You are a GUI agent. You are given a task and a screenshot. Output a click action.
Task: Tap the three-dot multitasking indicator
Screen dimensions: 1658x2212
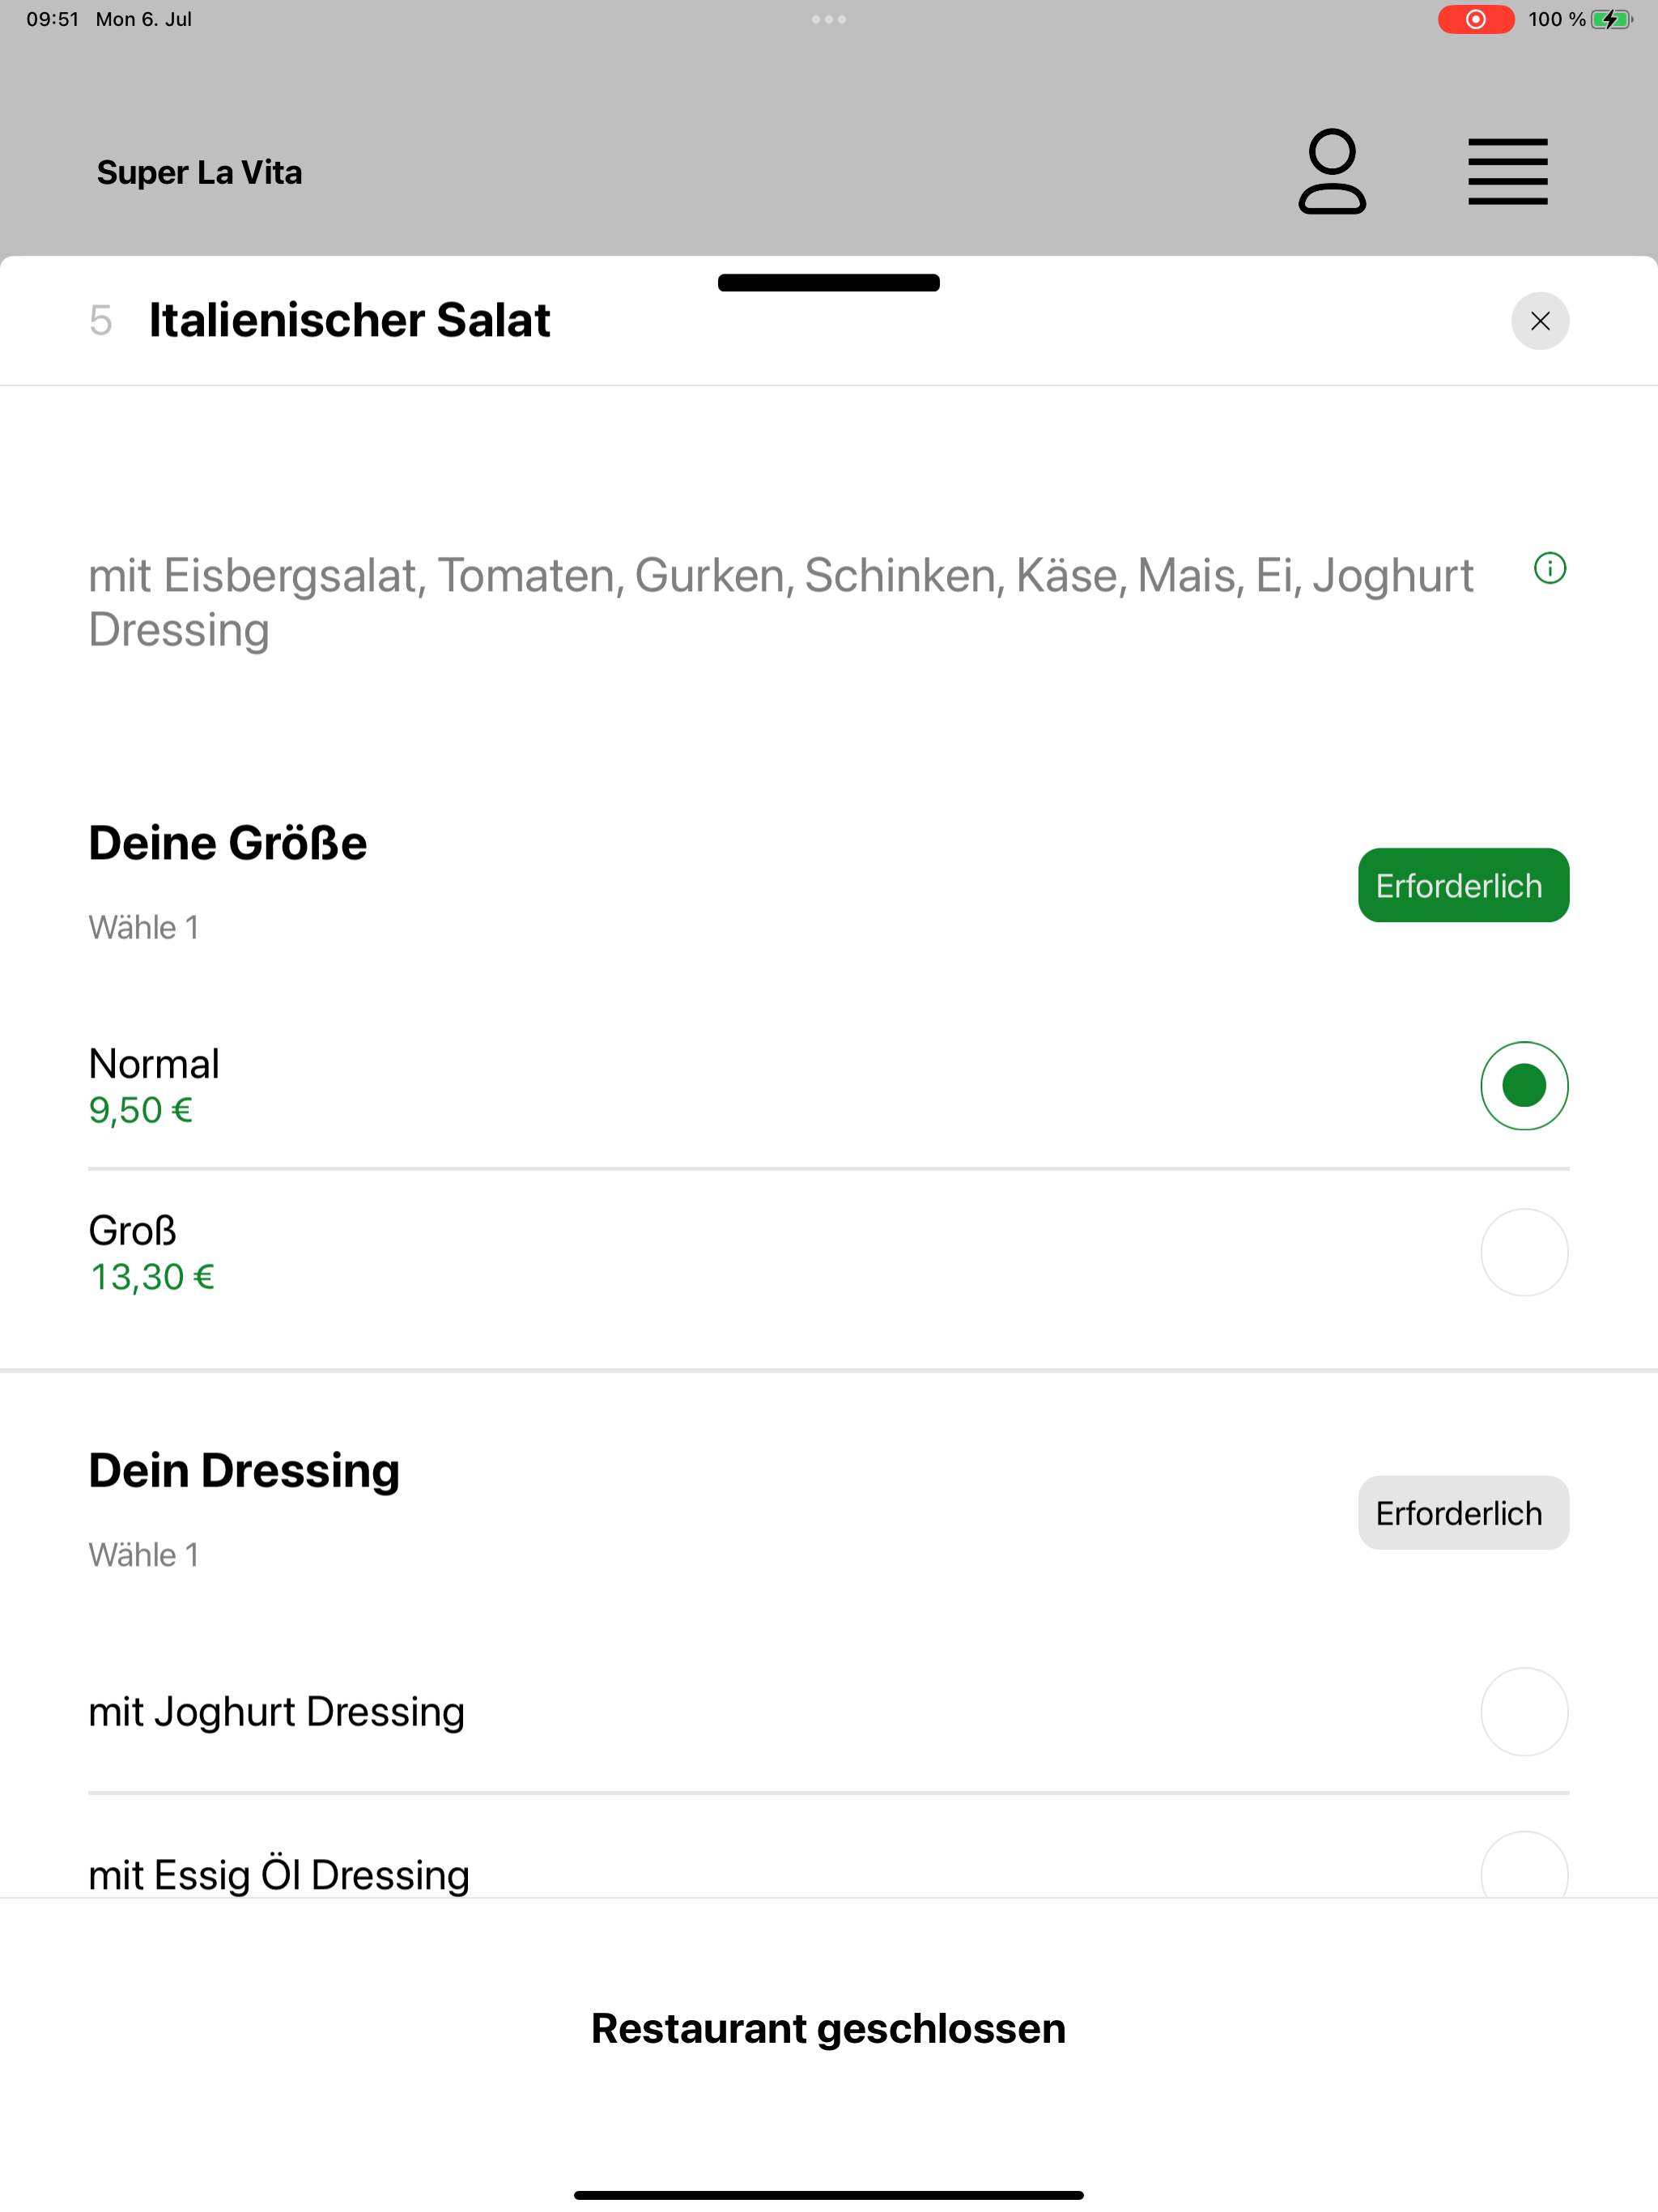point(829,19)
